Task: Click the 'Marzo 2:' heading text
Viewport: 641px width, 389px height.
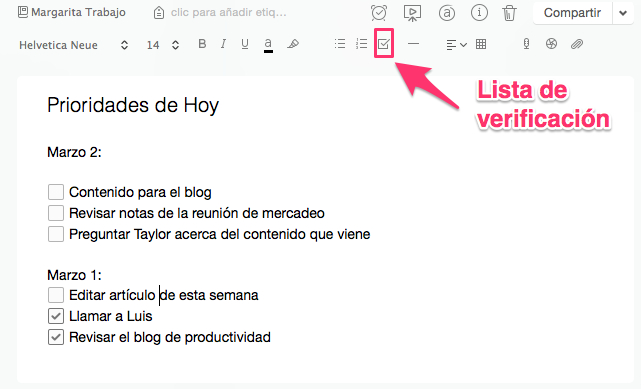Action: click(x=74, y=152)
